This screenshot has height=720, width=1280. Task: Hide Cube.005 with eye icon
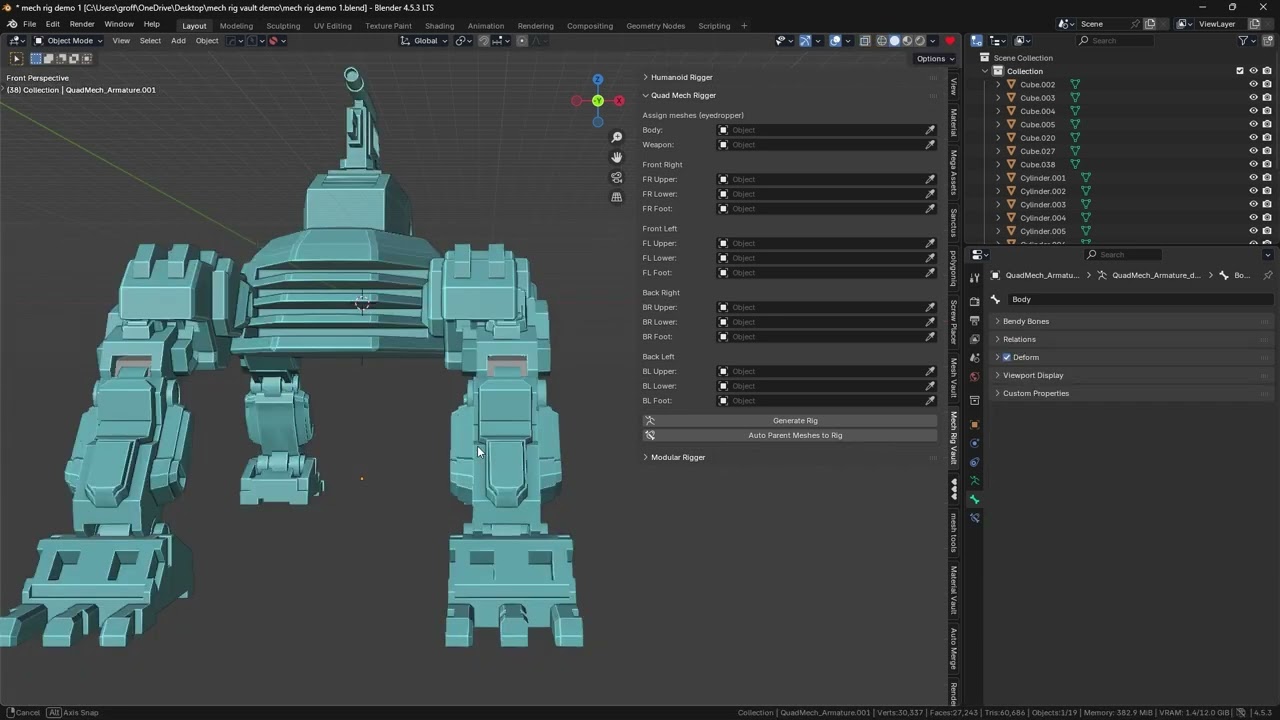[x=1253, y=125]
